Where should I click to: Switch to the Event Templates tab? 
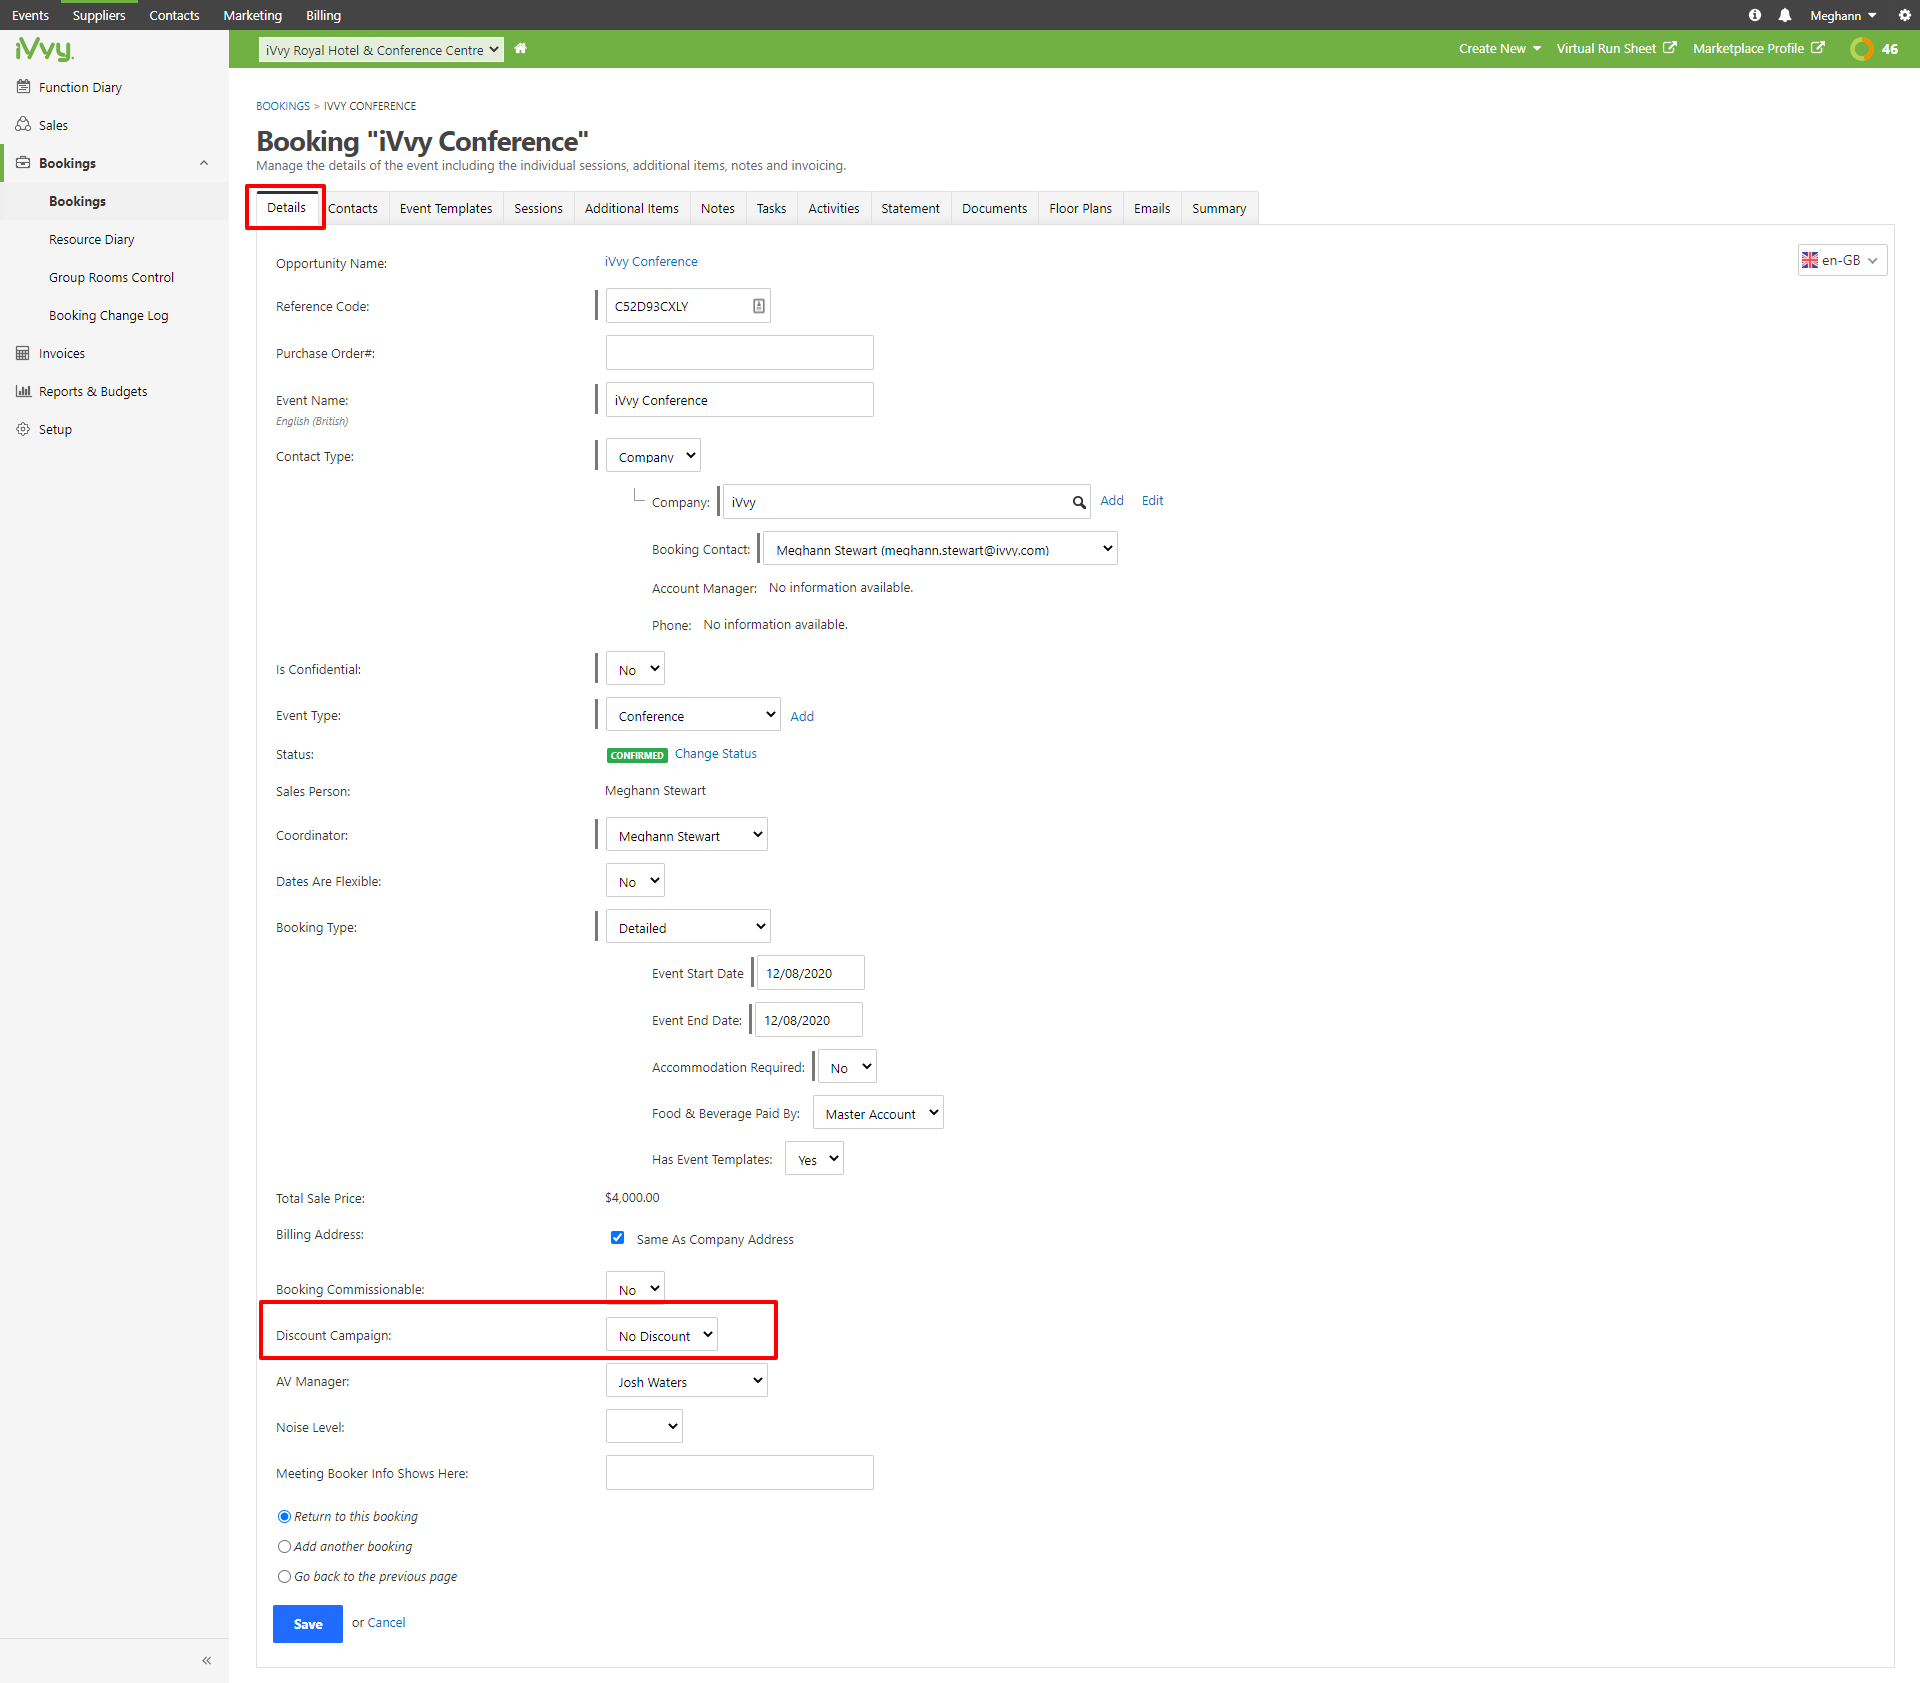pos(446,208)
